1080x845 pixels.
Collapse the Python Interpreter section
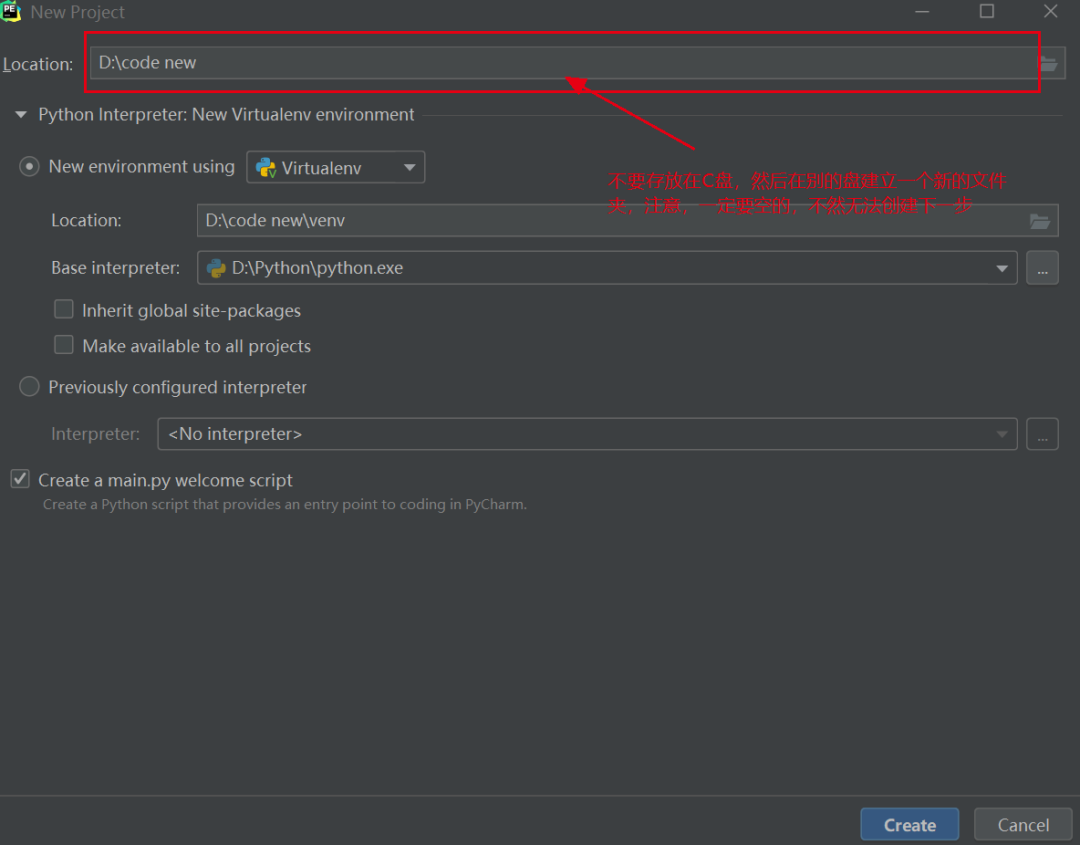coord(21,114)
